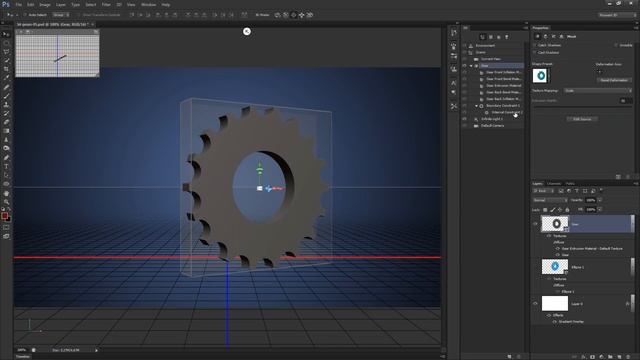This screenshot has width=640, height=360.
Task: Open the Image menu
Action: [45, 4]
